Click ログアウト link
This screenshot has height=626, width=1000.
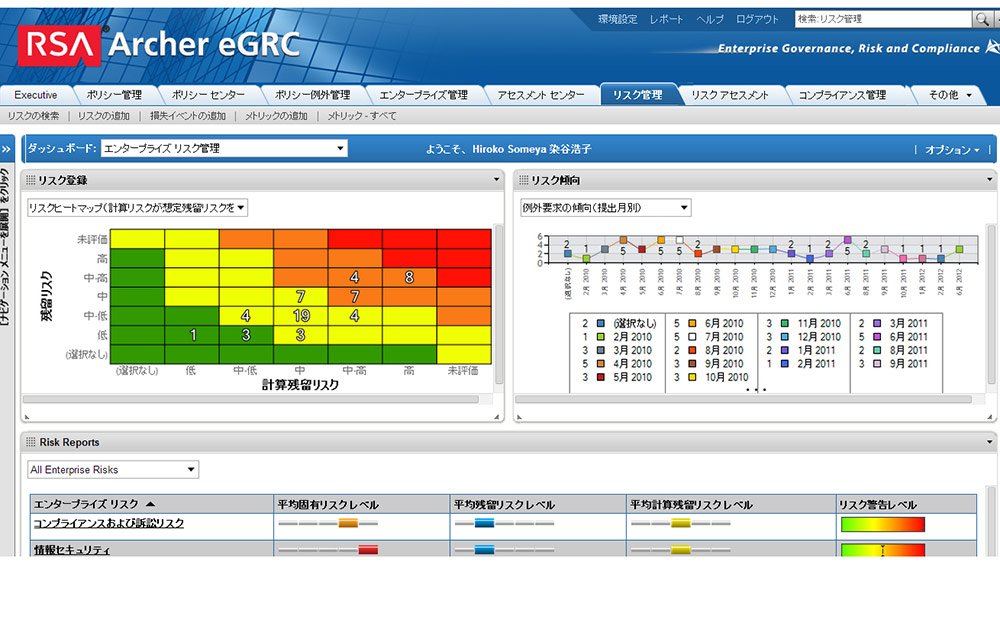click(758, 19)
